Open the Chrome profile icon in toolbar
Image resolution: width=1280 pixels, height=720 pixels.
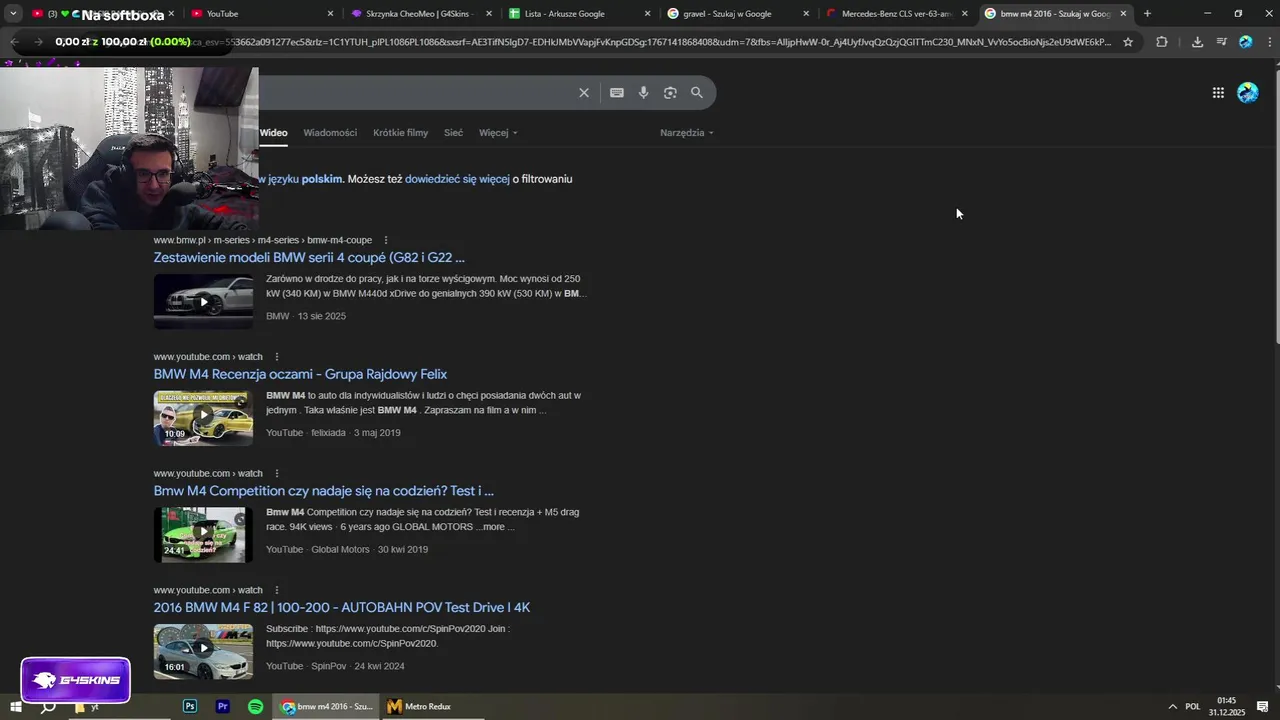tap(1246, 42)
